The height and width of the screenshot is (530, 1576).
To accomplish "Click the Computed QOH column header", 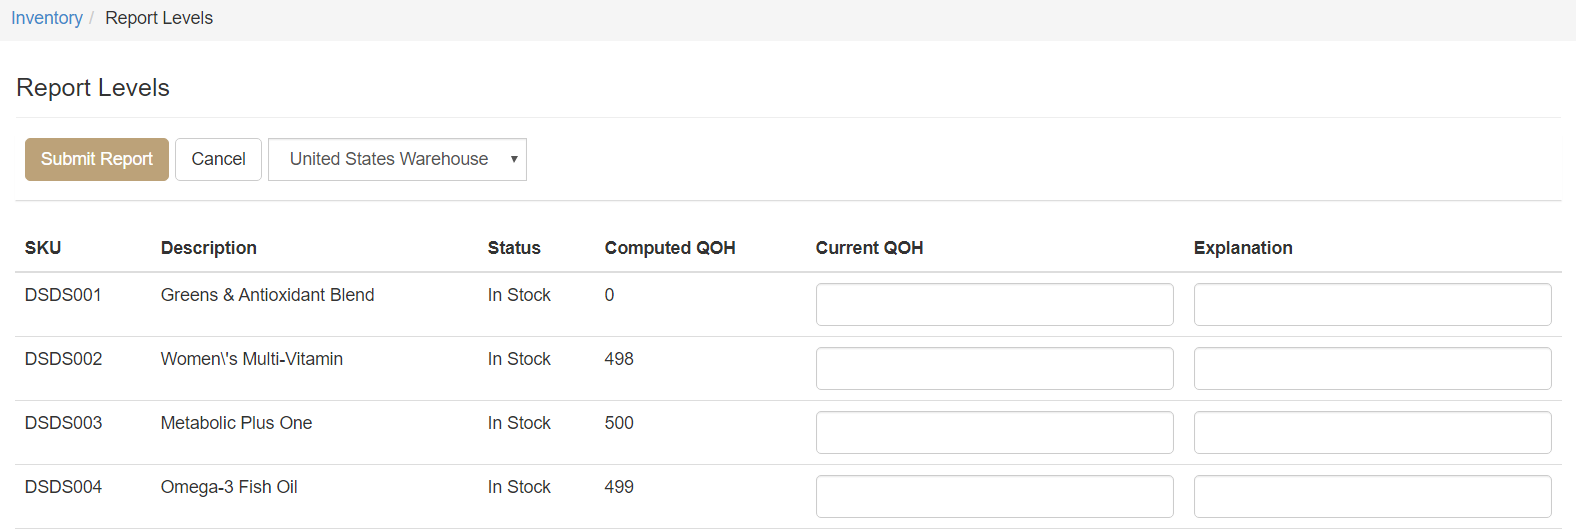I will pos(670,248).
